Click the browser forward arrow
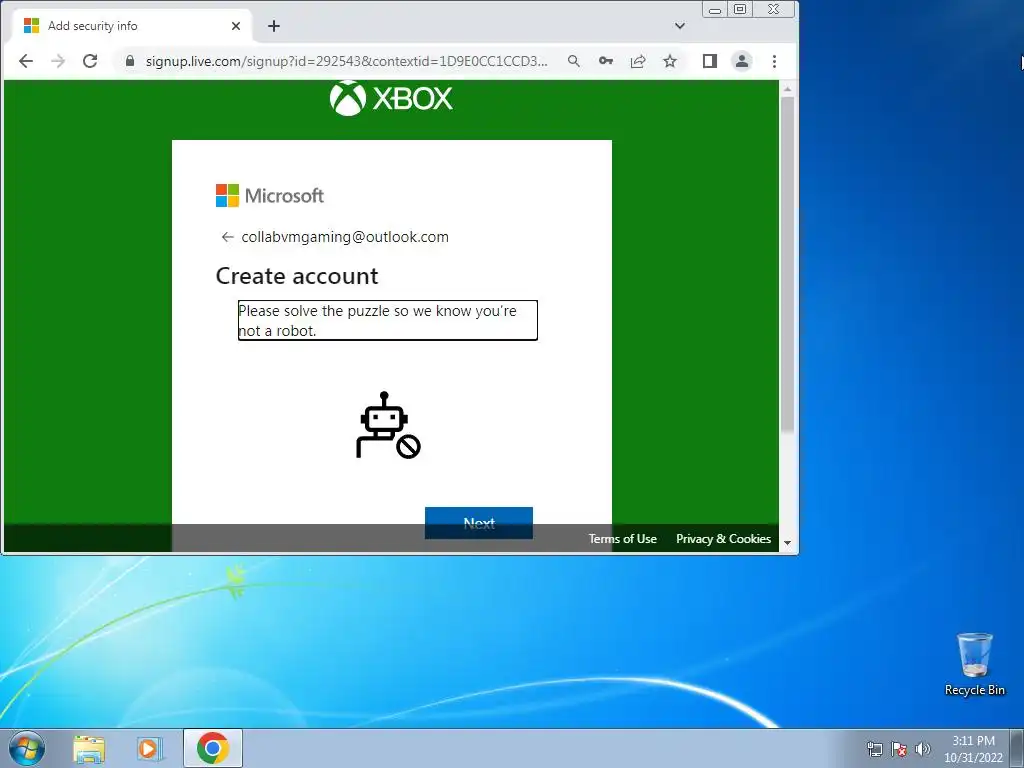 [x=58, y=61]
